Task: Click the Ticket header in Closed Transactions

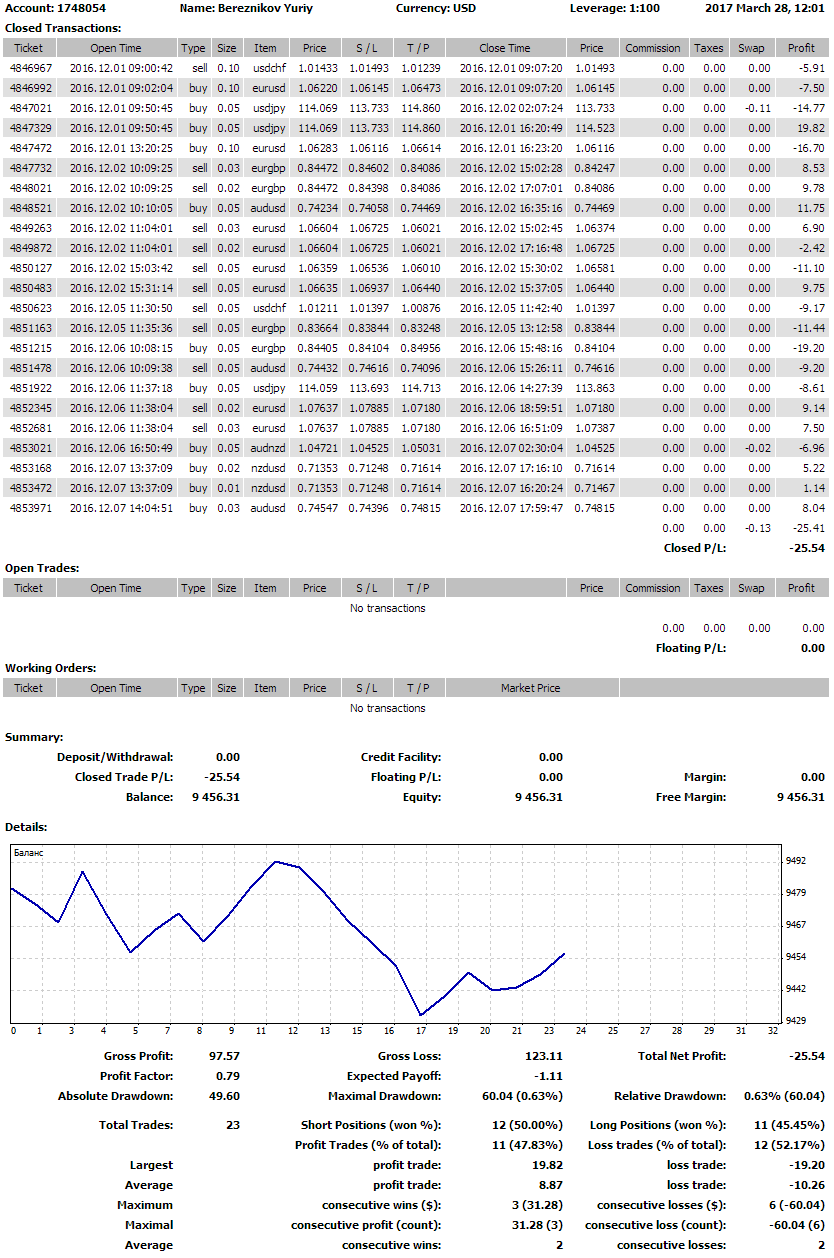Action: (x=29, y=48)
